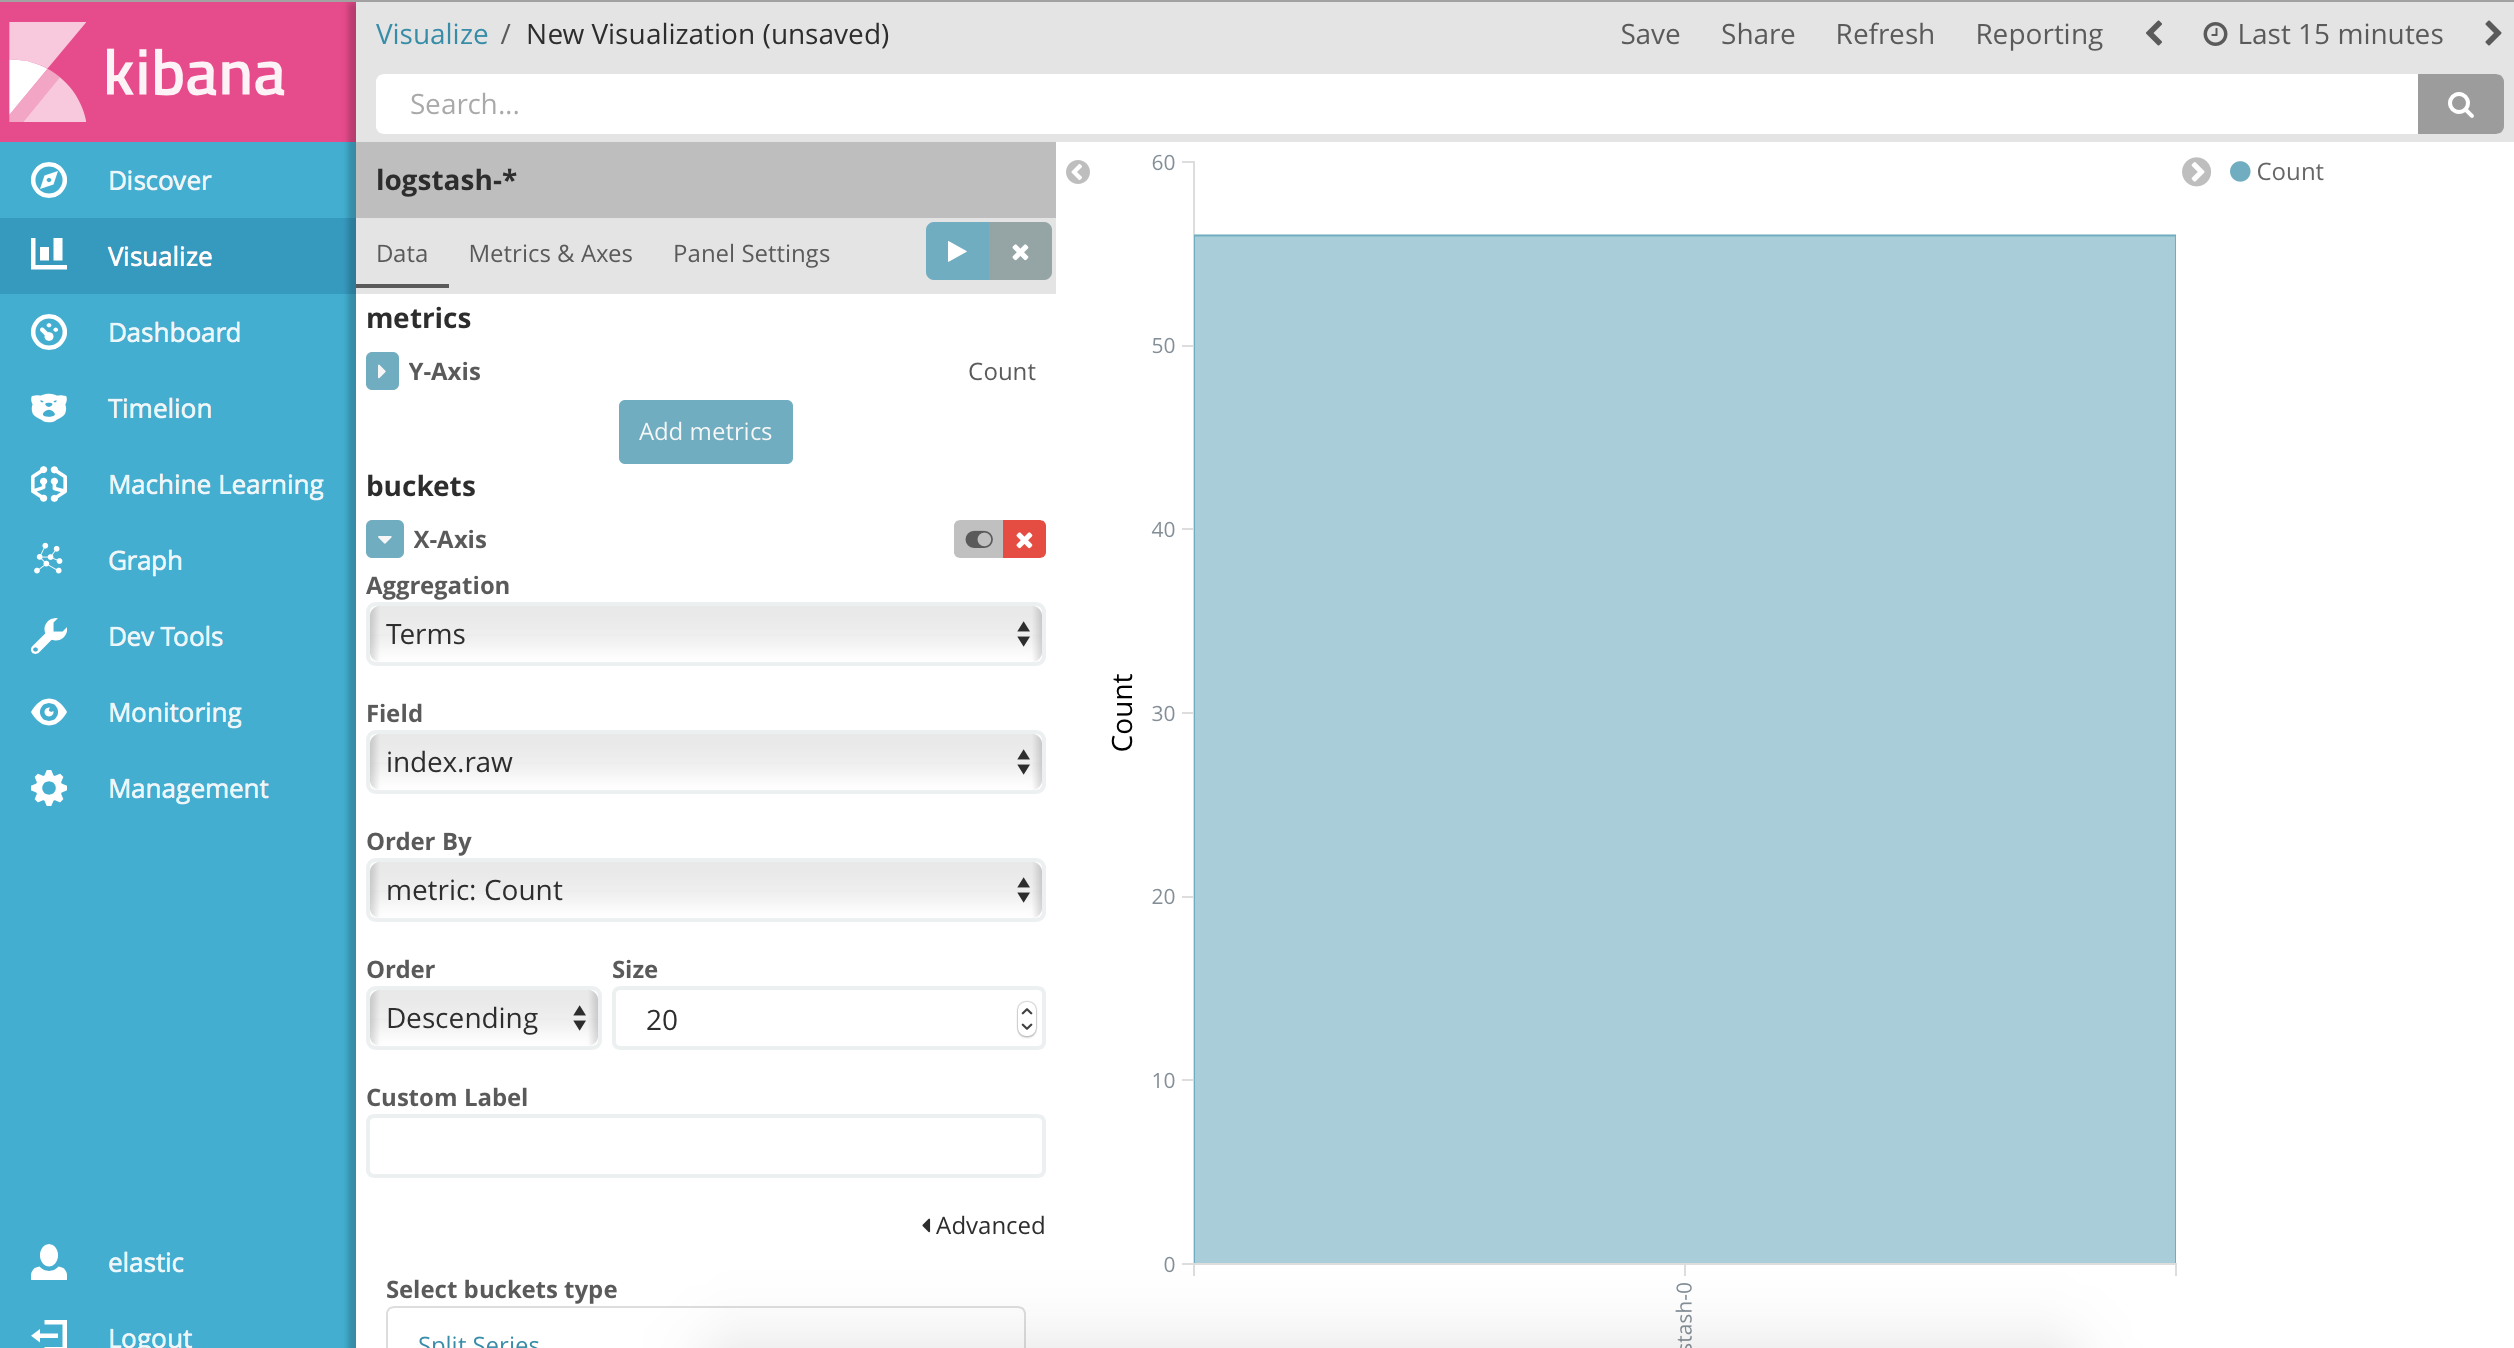2514x1348 pixels.
Task: Remove the X-Axis bucket with red X
Action: [1024, 539]
